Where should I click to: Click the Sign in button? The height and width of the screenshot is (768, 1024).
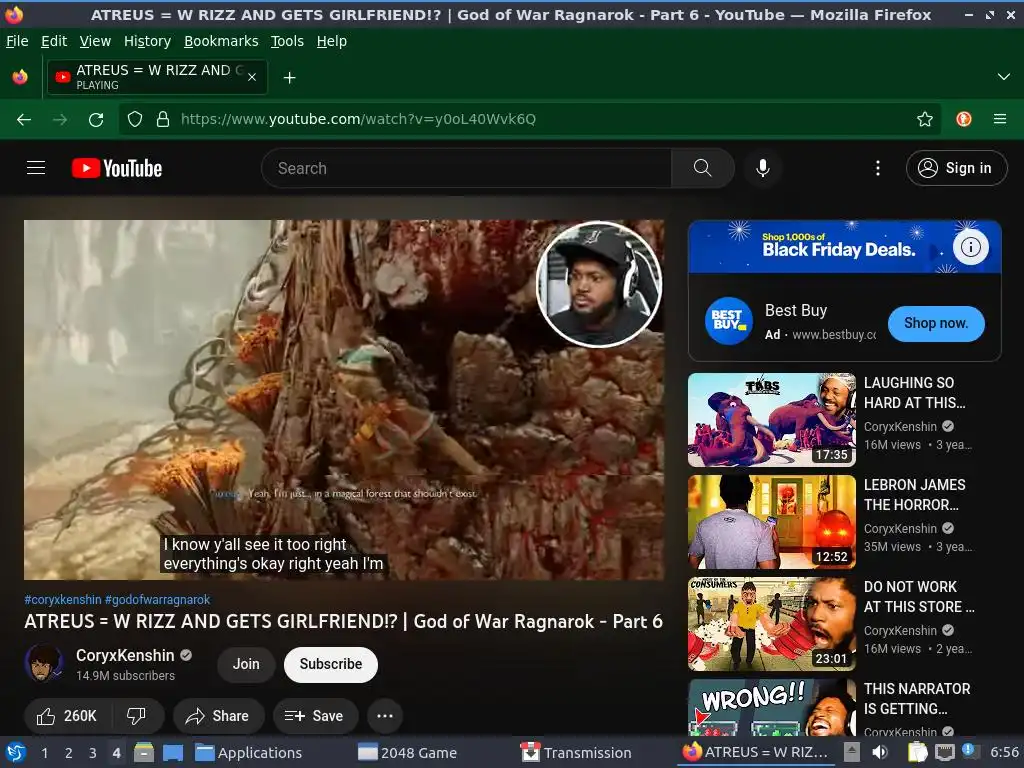pos(956,168)
